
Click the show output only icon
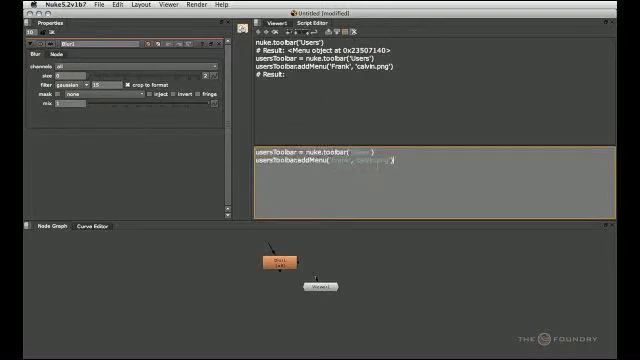pos(337,32)
